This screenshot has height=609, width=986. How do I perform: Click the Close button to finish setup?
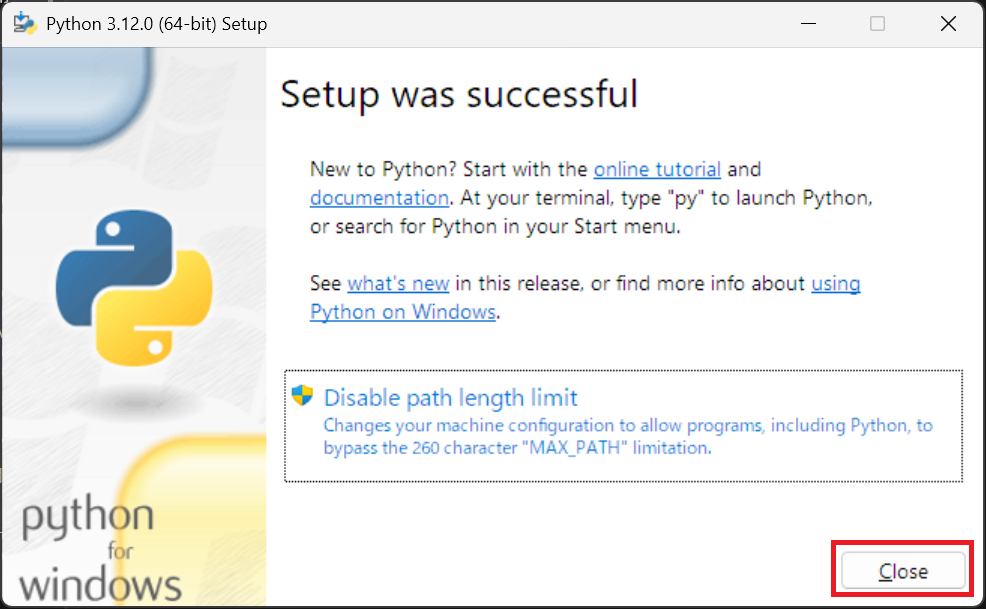(903, 571)
